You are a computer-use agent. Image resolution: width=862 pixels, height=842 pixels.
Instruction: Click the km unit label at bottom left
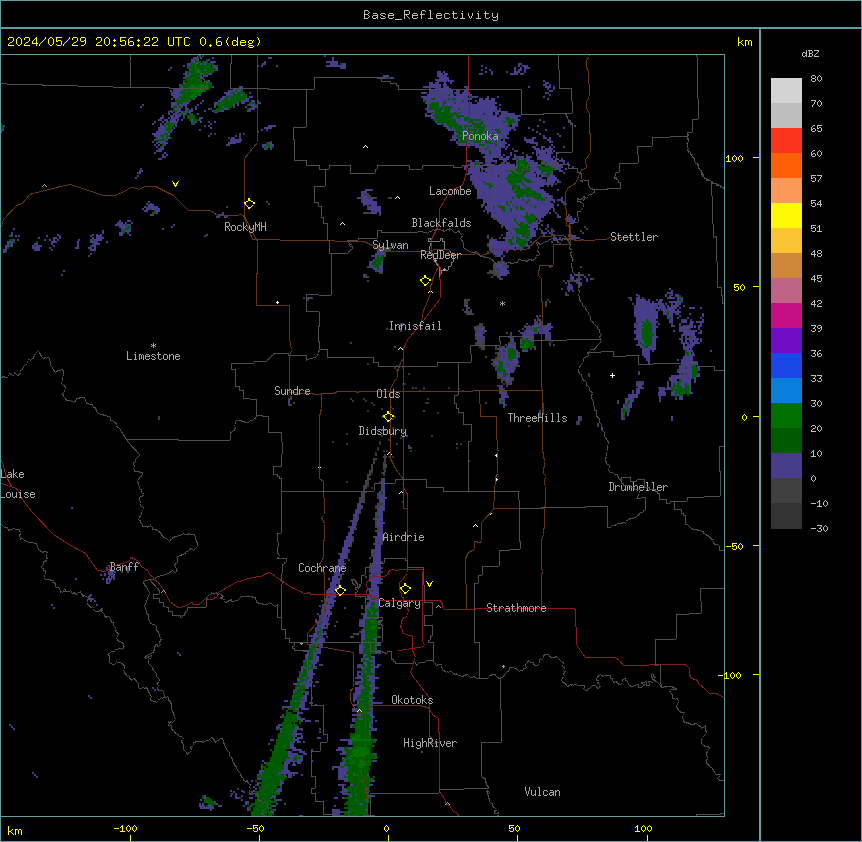(15, 830)
